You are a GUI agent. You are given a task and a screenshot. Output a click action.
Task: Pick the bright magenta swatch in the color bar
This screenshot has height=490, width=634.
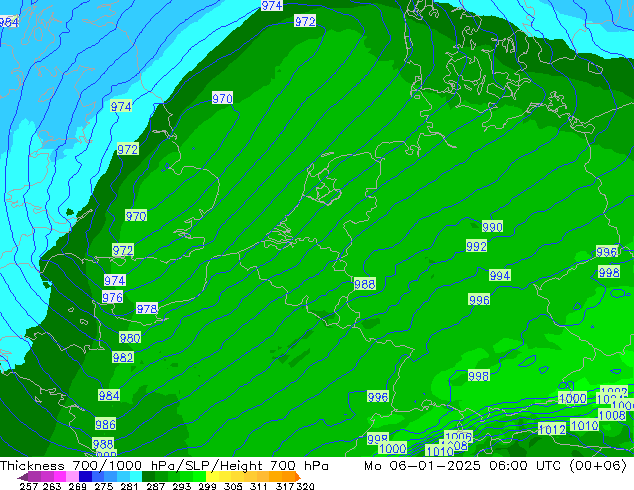click(x=60, y=477)
